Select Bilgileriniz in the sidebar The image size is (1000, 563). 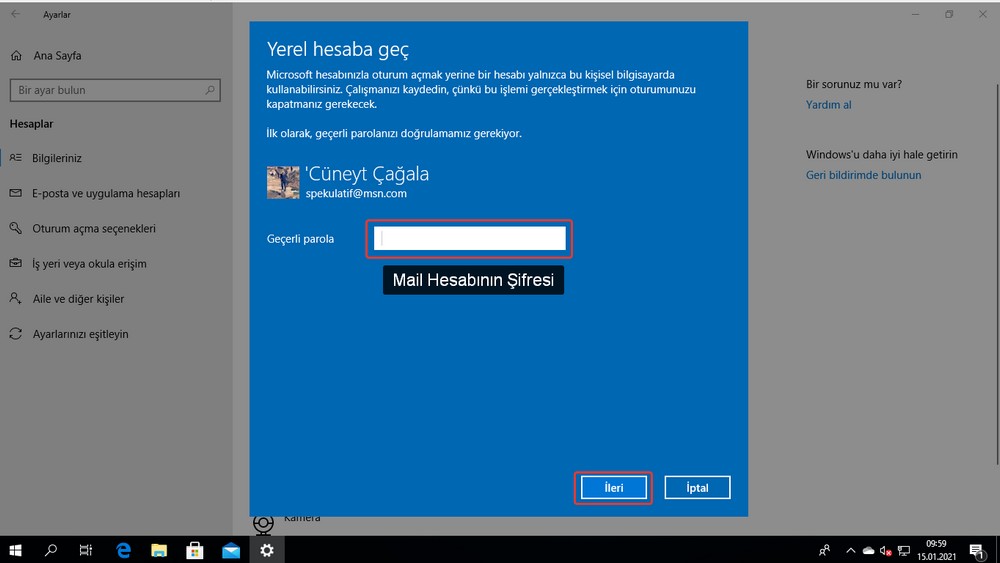coord(57,158)
